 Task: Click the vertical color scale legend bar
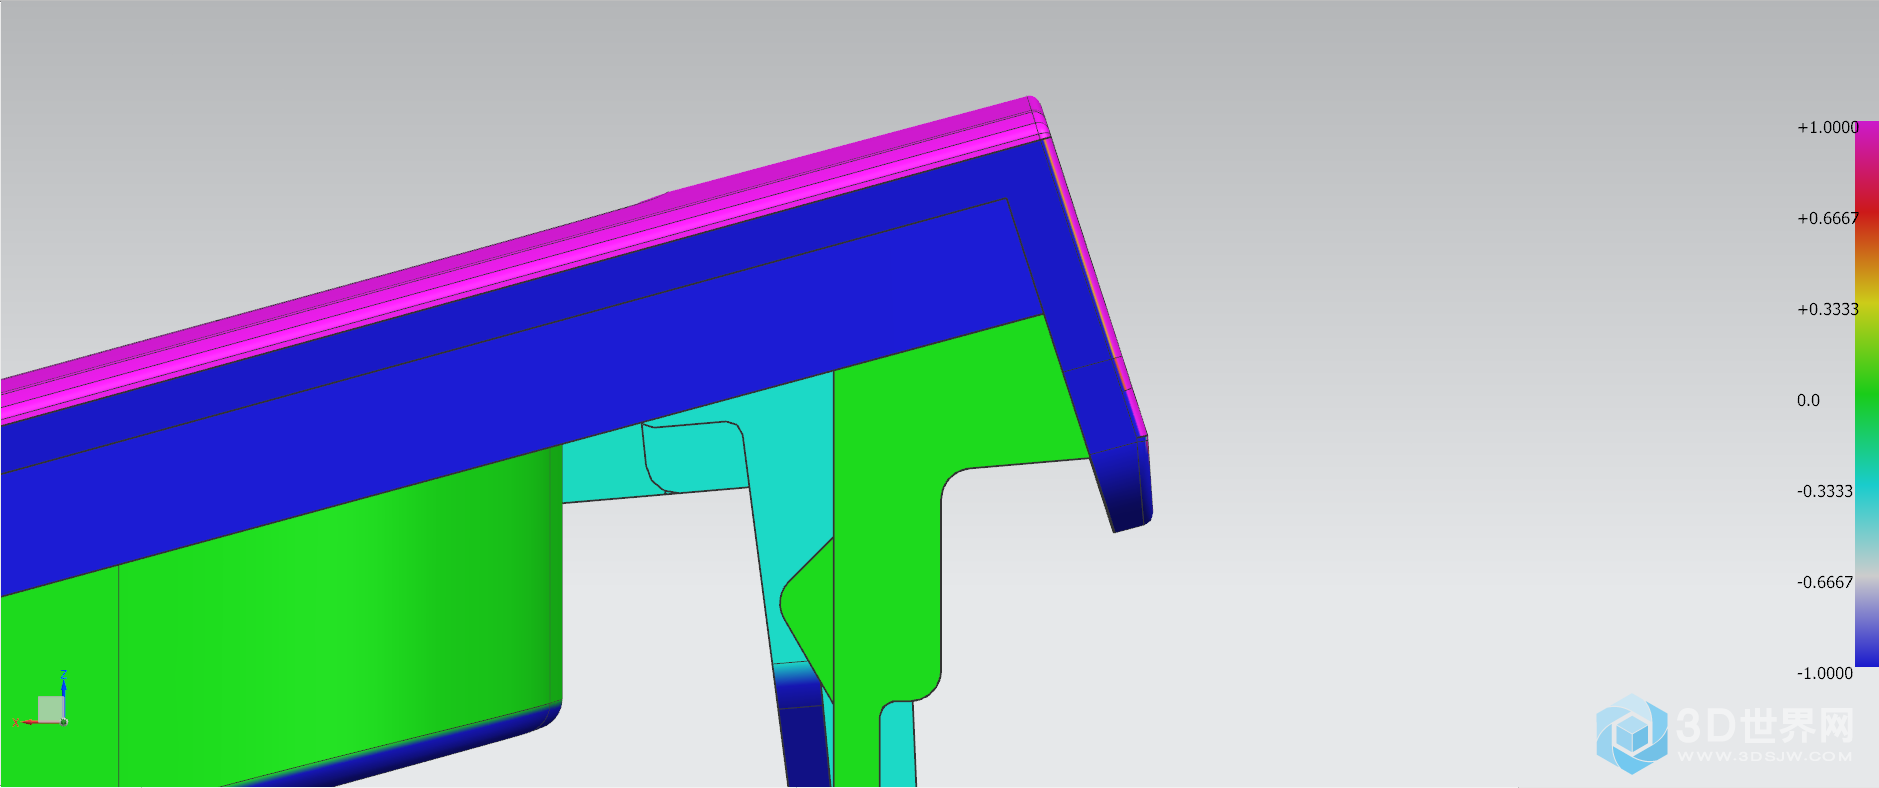(1867, 394)
